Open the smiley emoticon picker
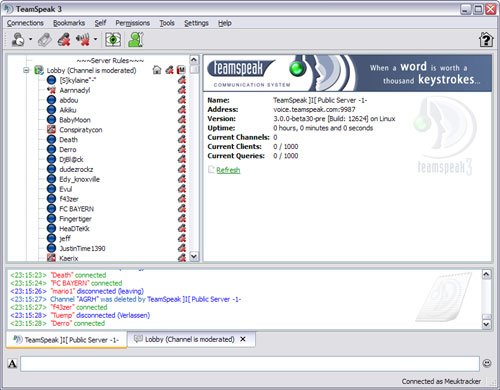The image size is (500, 390). [x=487, y=363]
